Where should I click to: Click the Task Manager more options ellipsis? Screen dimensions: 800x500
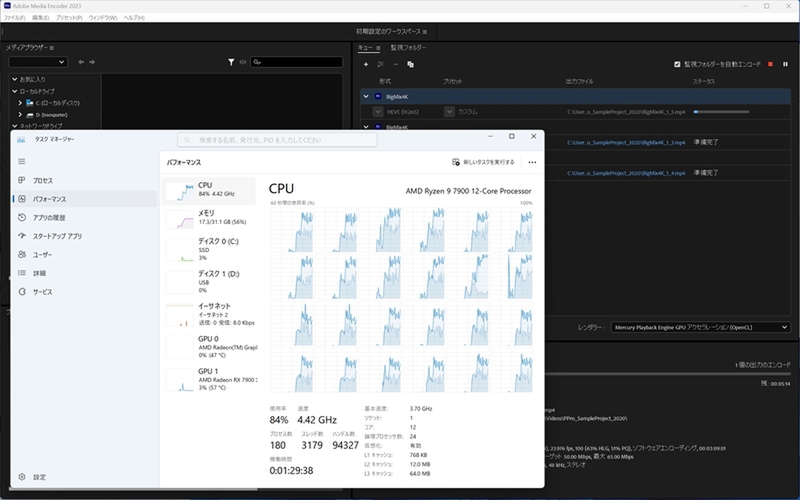click(532, 162)
